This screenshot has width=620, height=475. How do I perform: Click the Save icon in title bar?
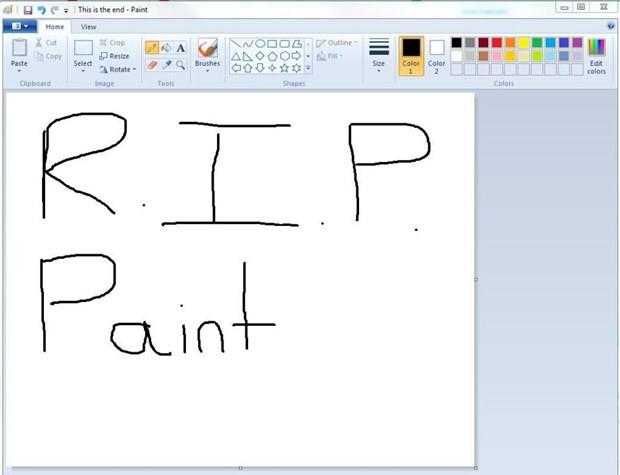tap(28, 9)
